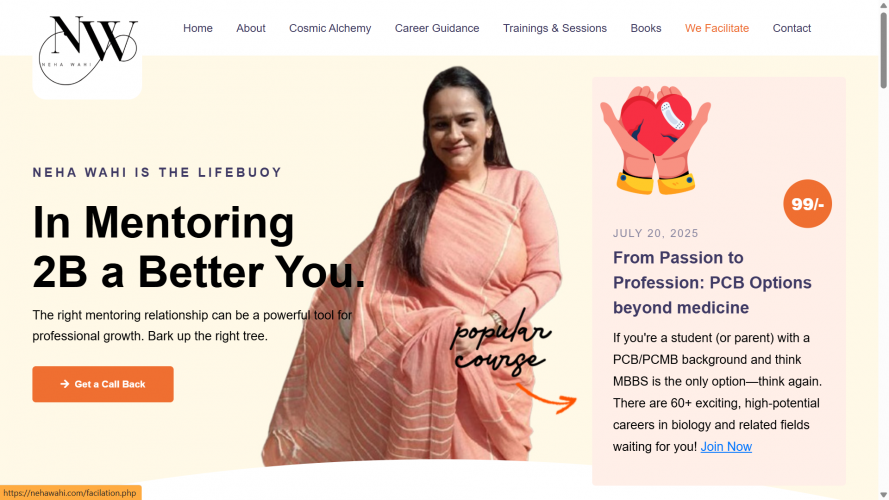Click the NW Neha Wahi logo
Viewport: 889px width, 500px height.
point(88,50)
